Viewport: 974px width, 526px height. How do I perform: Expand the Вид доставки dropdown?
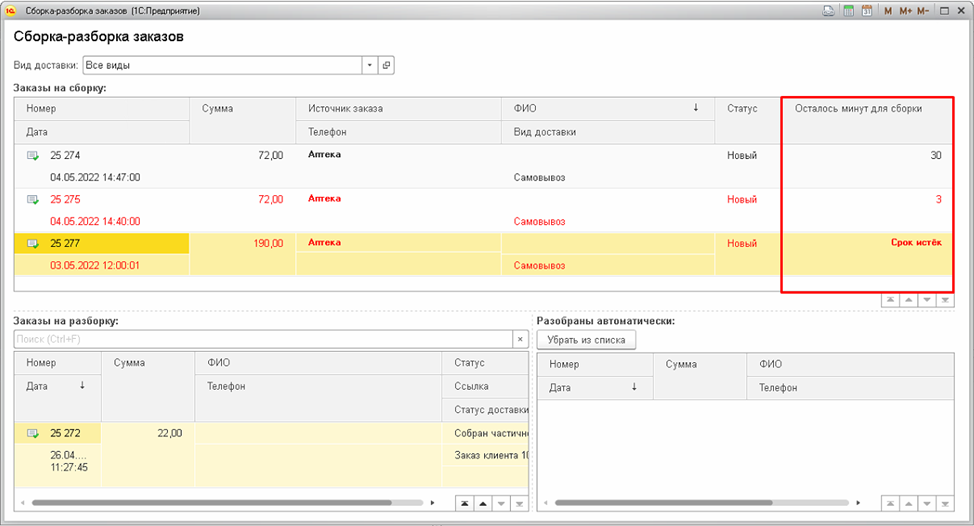[369, 65]
